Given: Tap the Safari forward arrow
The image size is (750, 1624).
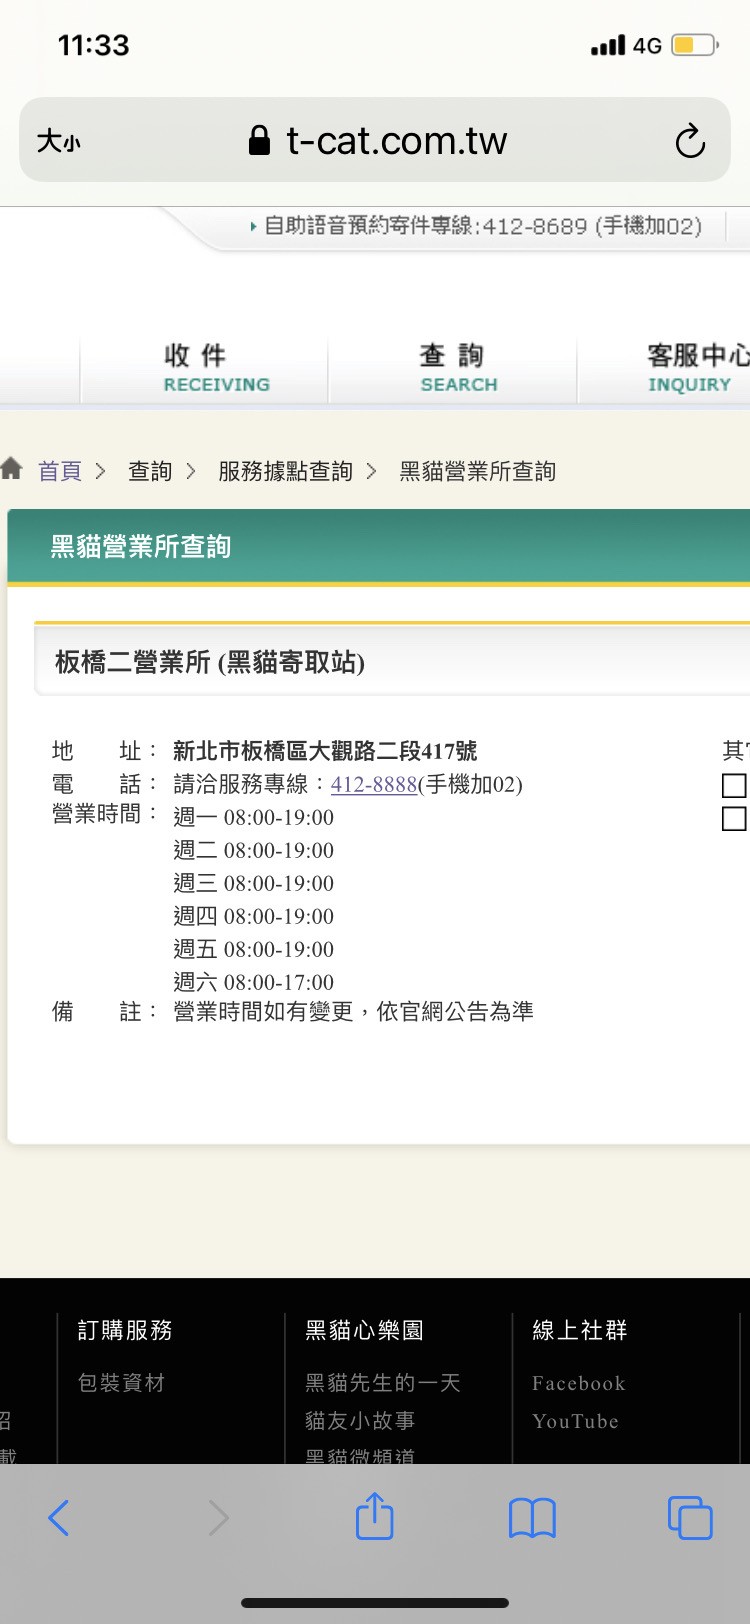Looking at the screenshot, I should [218, 1518].
